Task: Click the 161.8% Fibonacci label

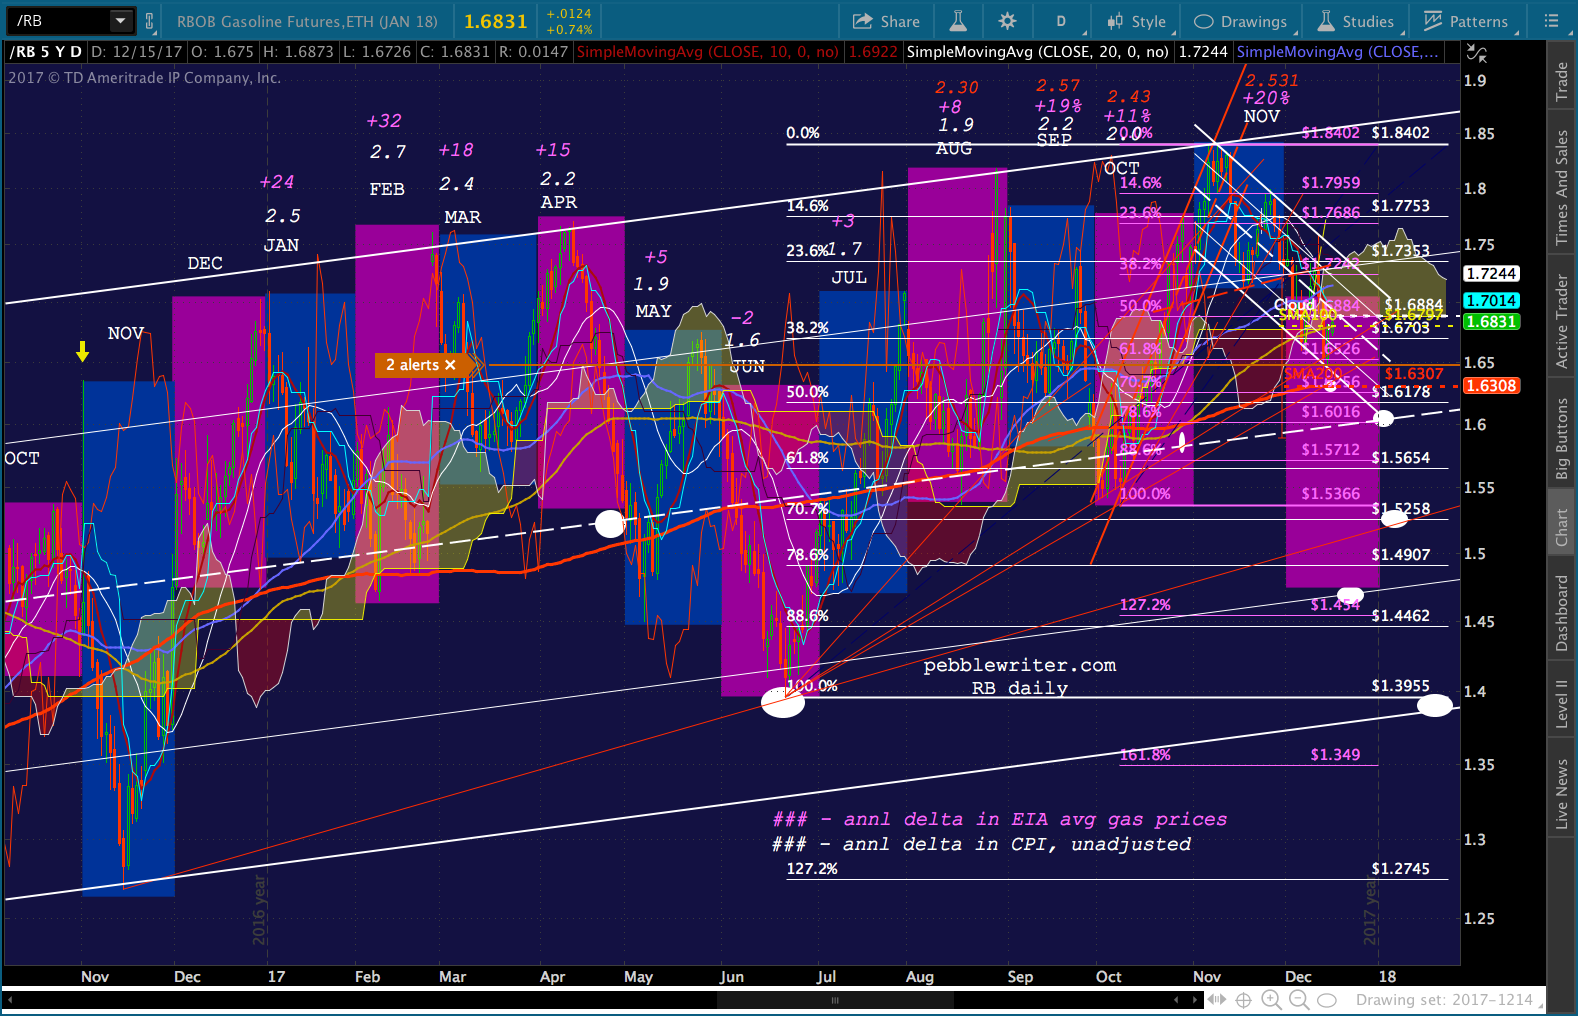Action: (x=1145, y=754)
